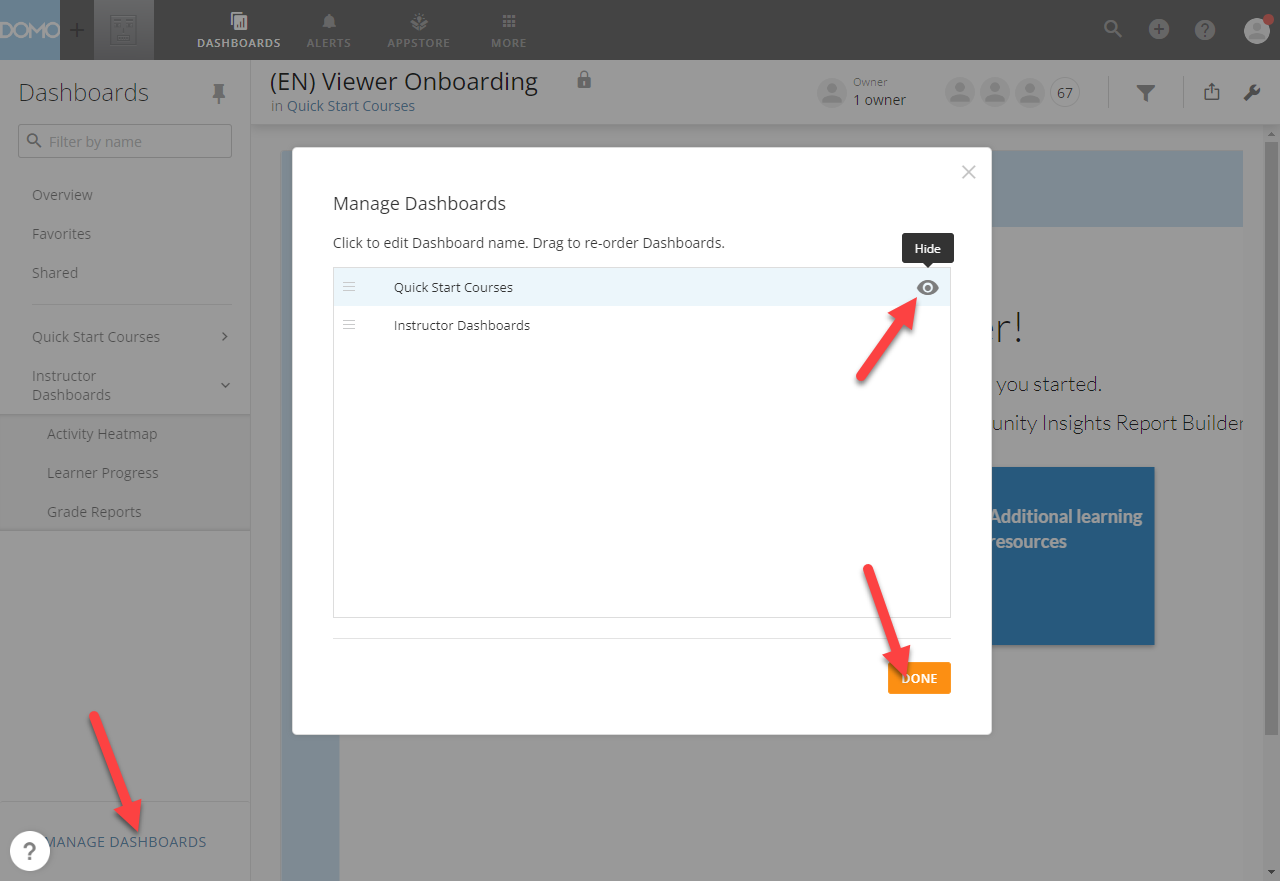The image size is (1280, 881).
Task: Click the DONE button
Action: click(x=918, y=677)
